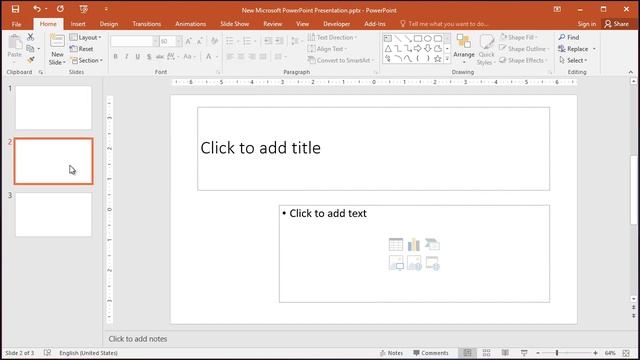Screen dimensions: 640x360
Task: Save the presentation with the floppy icon
Action: tap(15, 9)
